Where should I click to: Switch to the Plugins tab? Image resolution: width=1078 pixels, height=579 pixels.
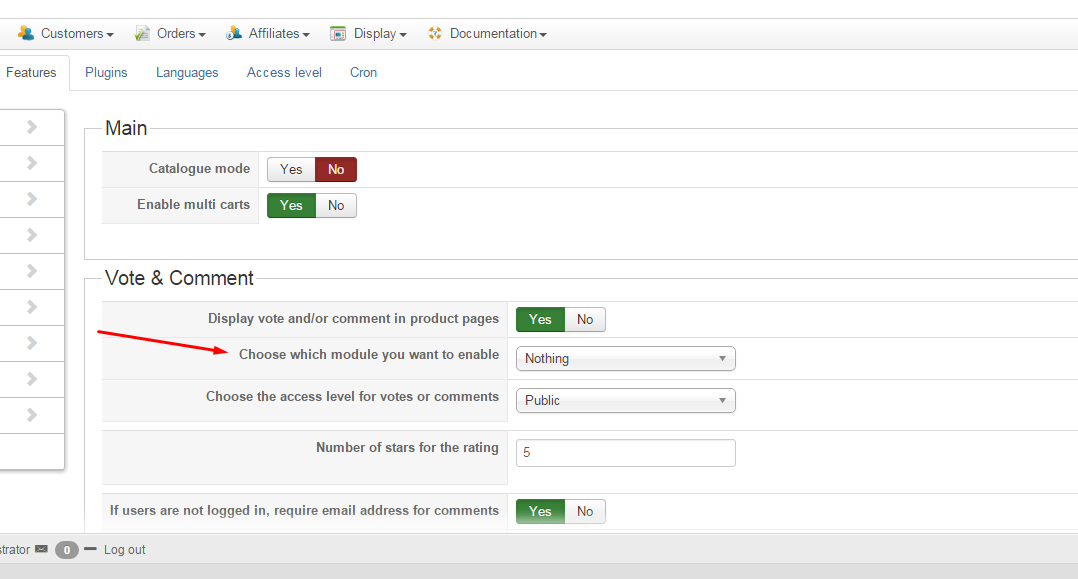click(x=106, y=72)
